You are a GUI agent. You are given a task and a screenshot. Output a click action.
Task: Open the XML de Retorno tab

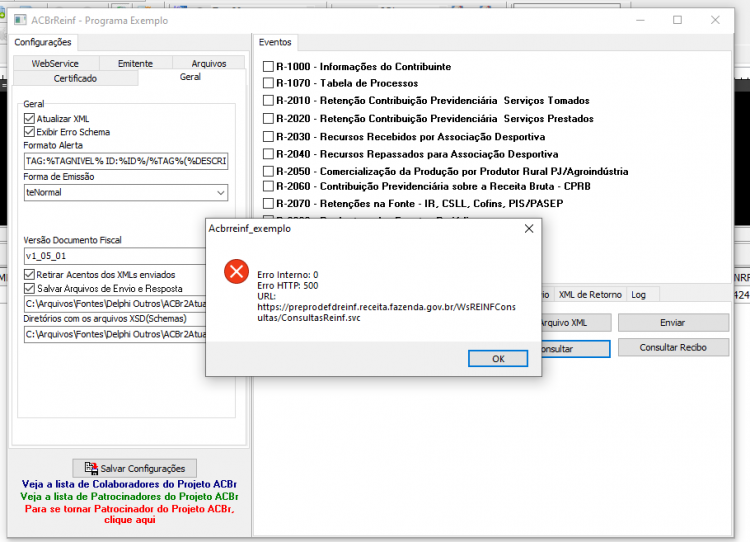click(590, 295)
